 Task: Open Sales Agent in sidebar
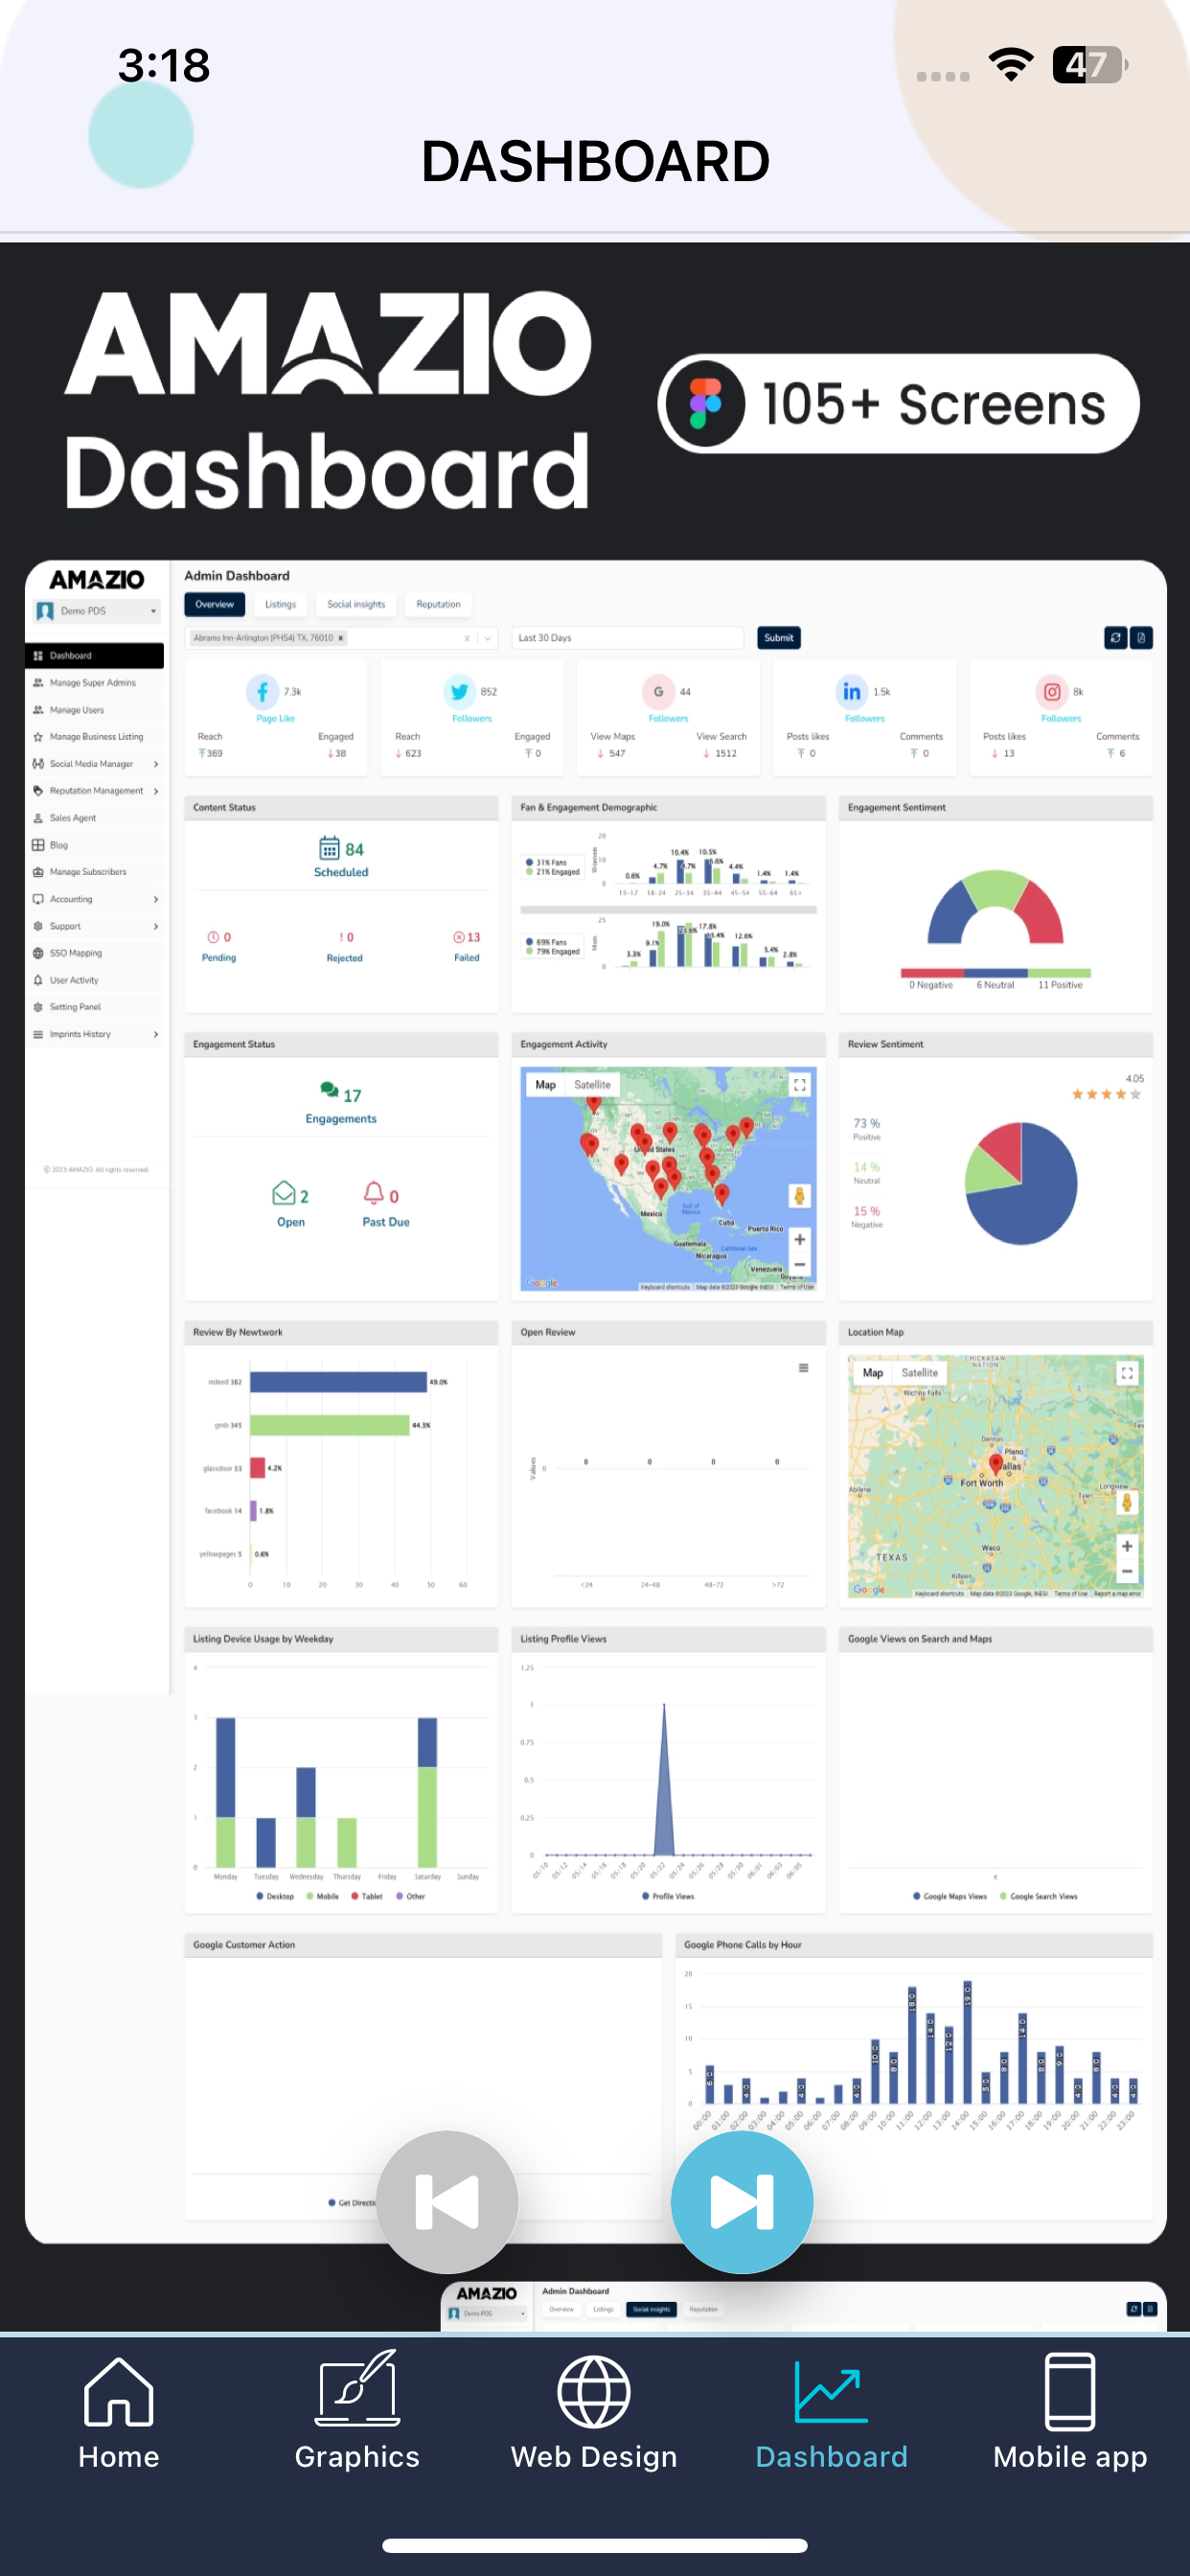94,818
